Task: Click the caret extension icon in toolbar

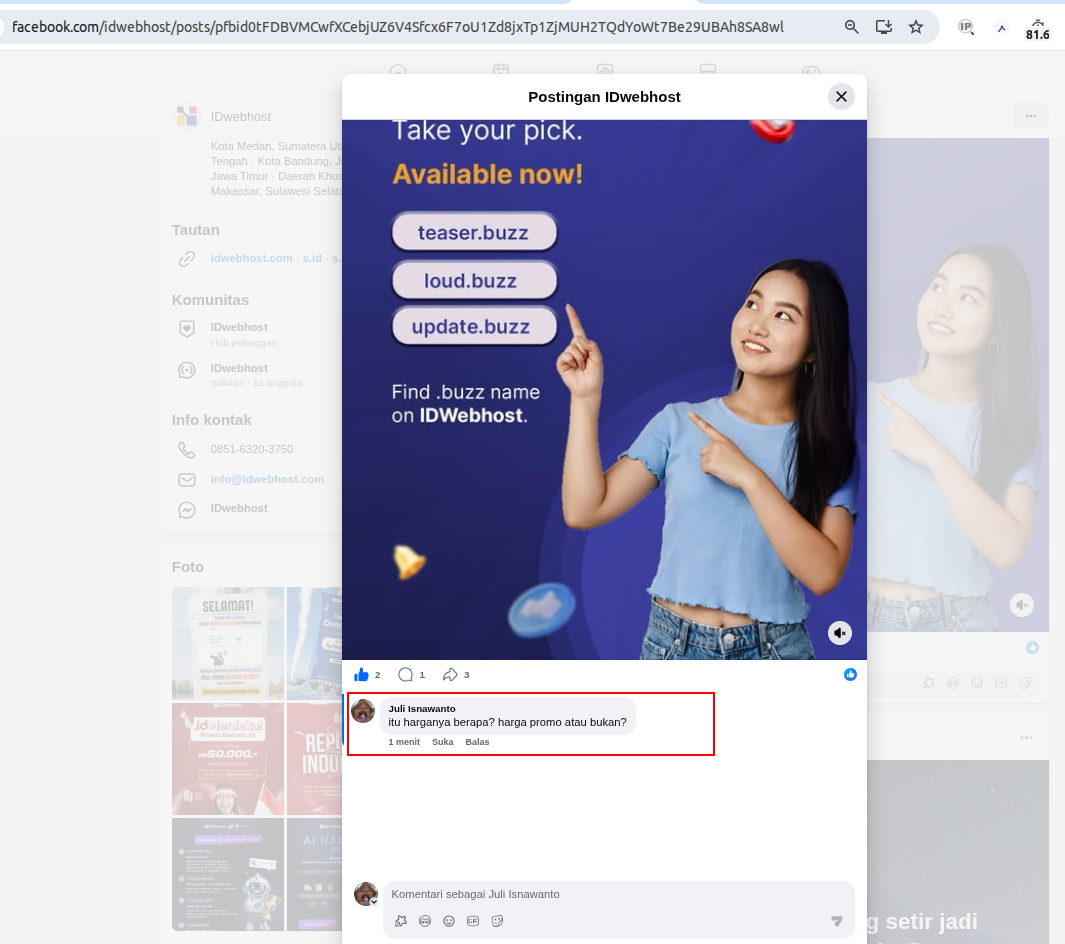Action: (x=1001, y=28)
